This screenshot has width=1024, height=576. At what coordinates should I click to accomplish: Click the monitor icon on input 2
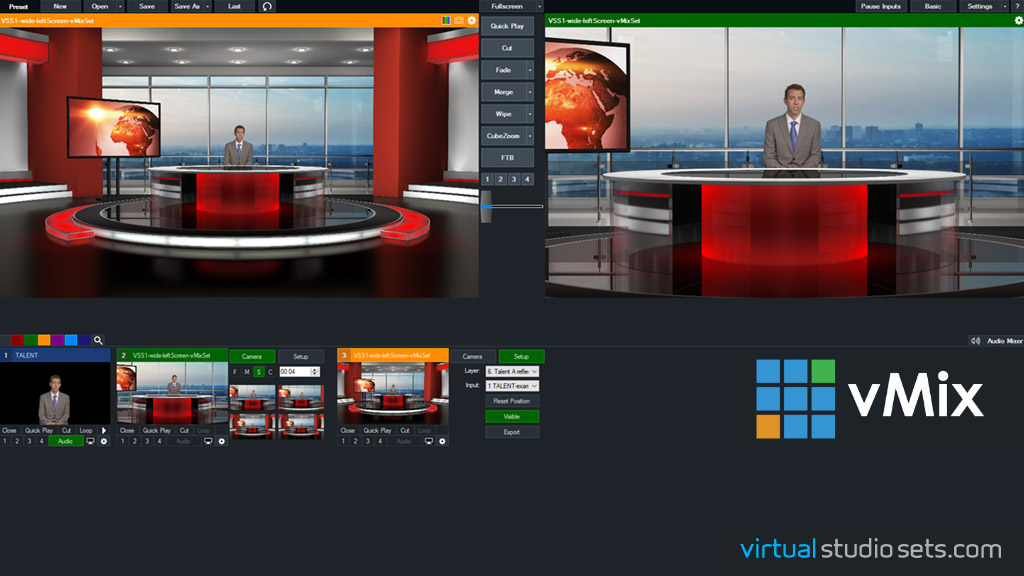pos(208,441)
